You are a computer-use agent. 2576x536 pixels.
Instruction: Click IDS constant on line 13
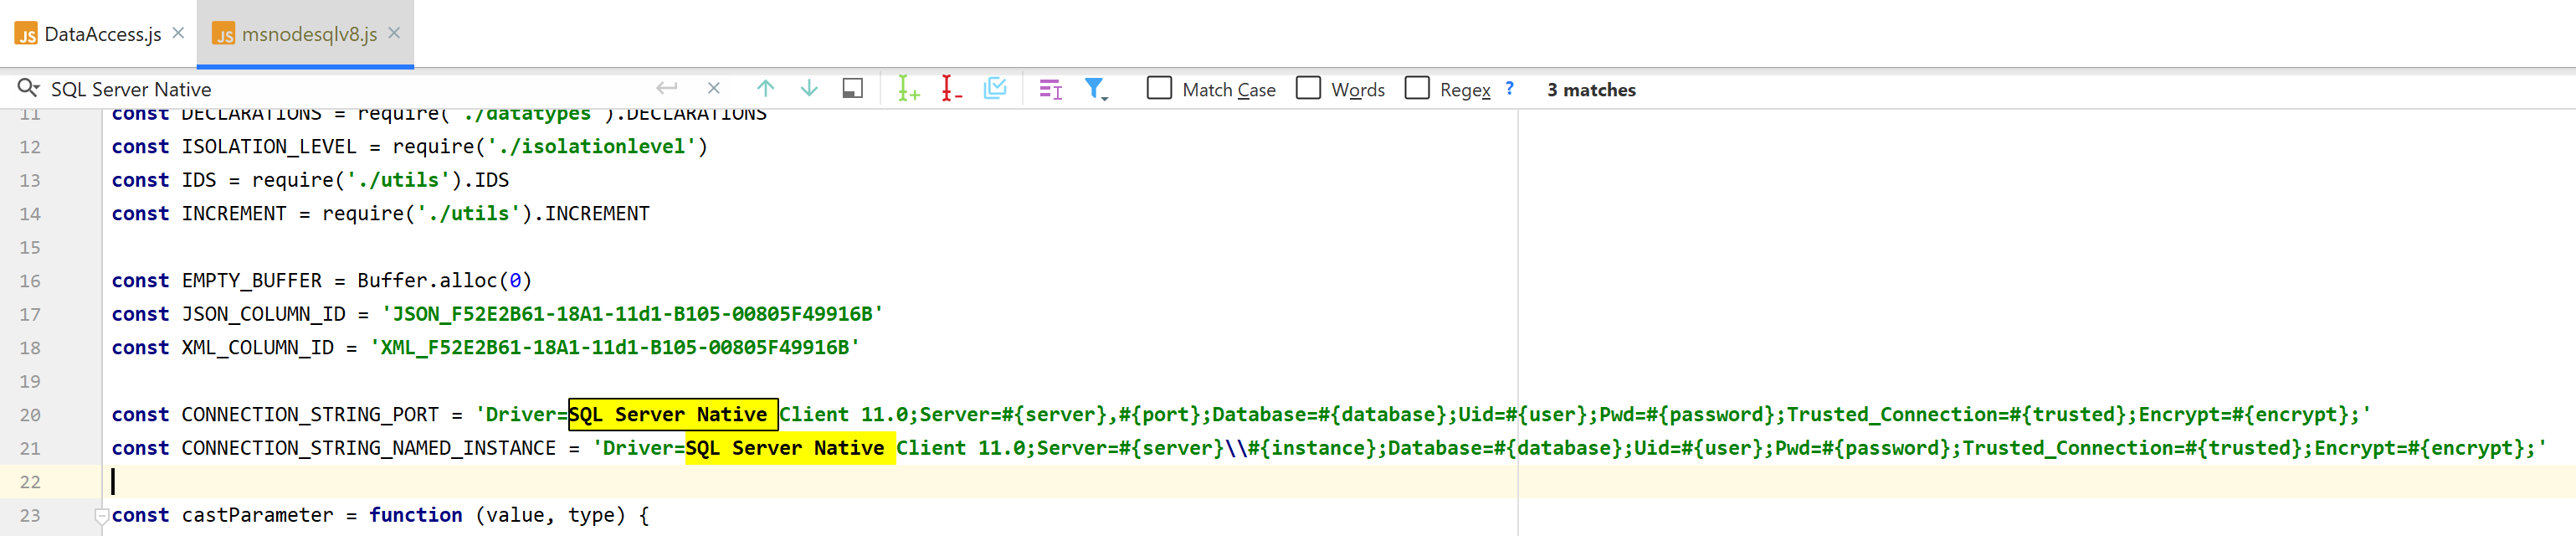click(199, 180)
